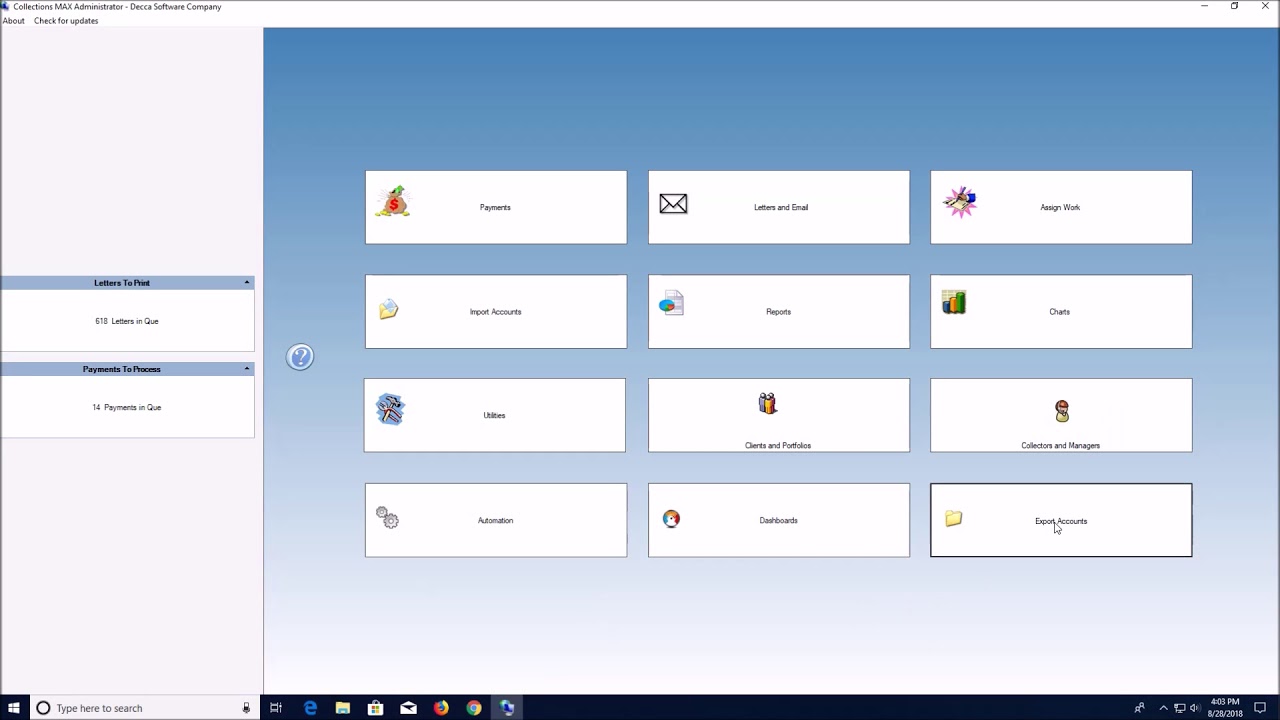
Task: Open the Import Accounts tile
Action: click(x=496, y=311)
